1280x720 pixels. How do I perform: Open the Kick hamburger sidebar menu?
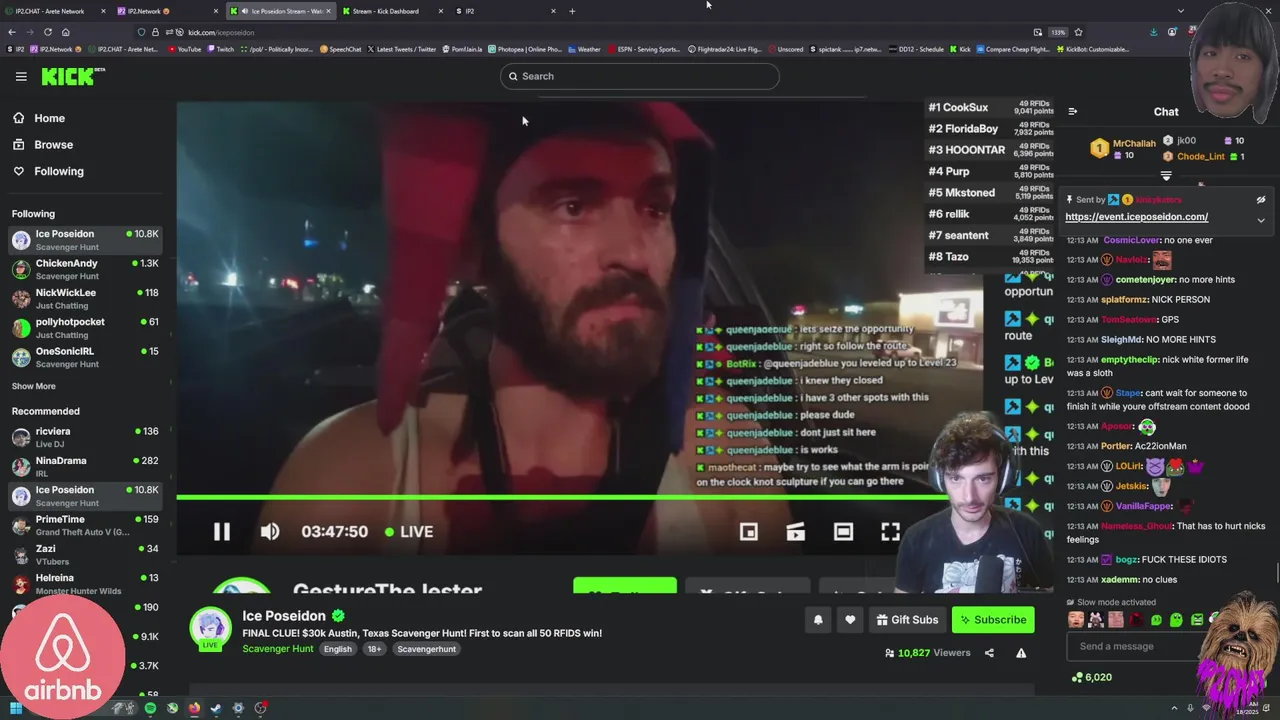tap(21, 76)
